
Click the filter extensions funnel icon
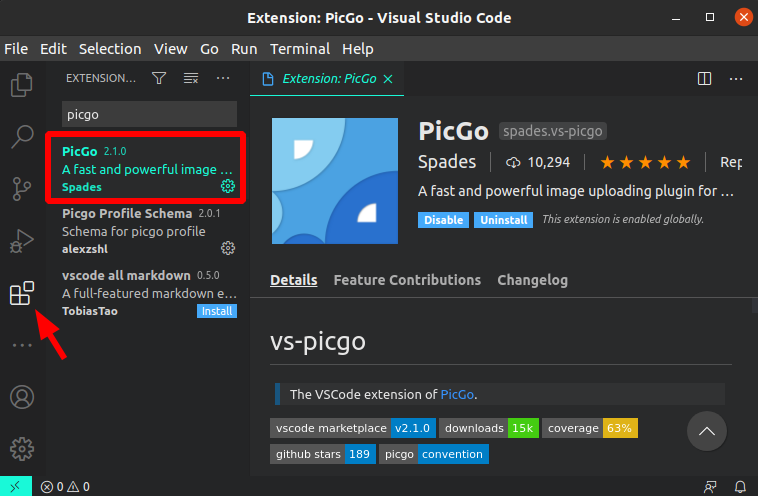point(159,78)
